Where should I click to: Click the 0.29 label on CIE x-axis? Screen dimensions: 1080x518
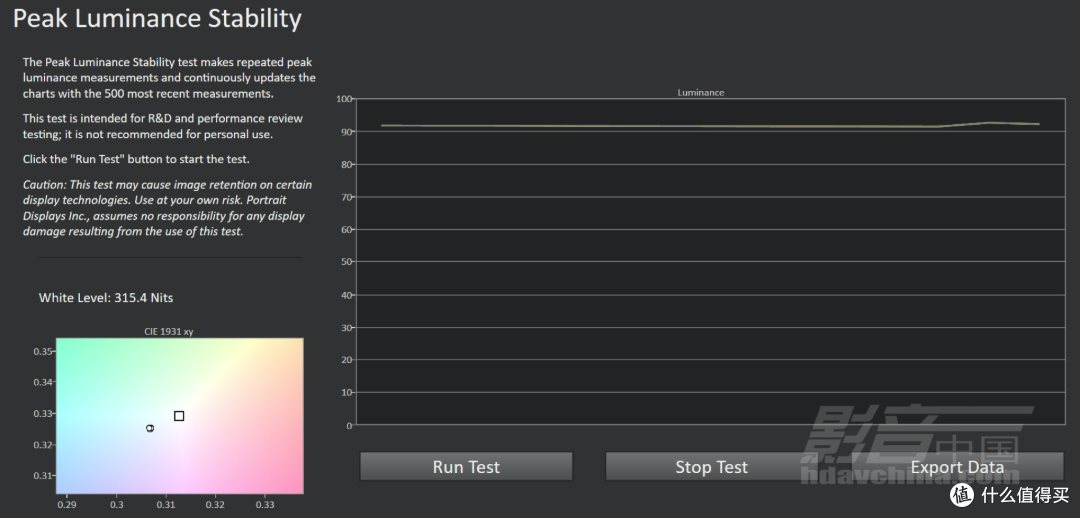[67, 505]
